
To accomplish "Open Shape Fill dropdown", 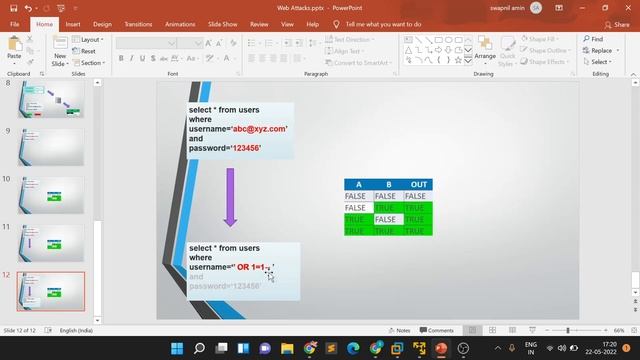I will click(x=540, y=39).
